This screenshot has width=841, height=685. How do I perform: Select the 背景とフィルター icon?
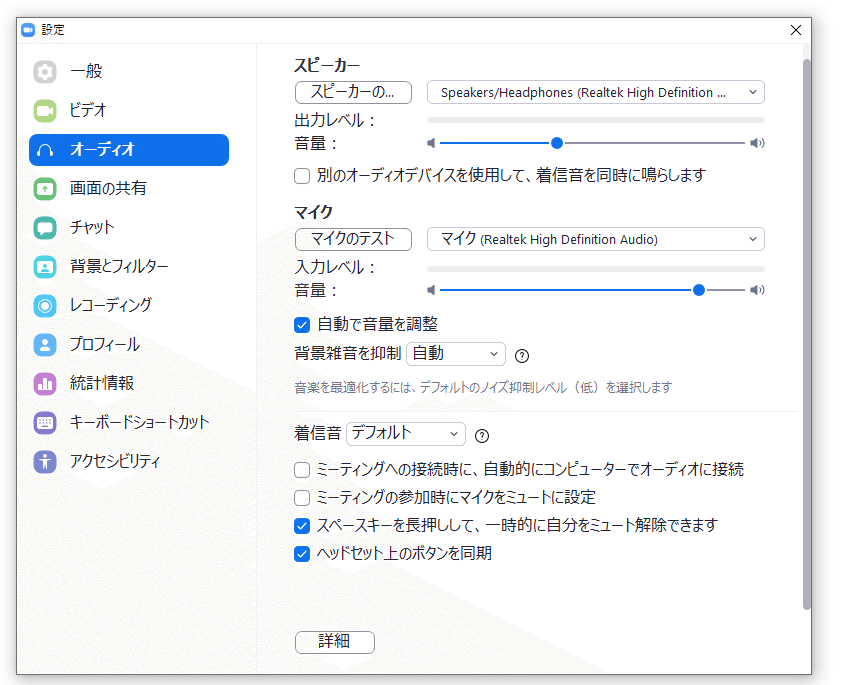[x=44, y=266]
